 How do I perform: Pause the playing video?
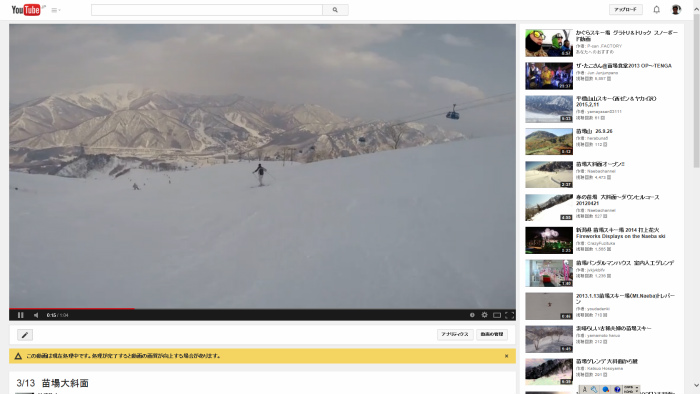[21, 315]
